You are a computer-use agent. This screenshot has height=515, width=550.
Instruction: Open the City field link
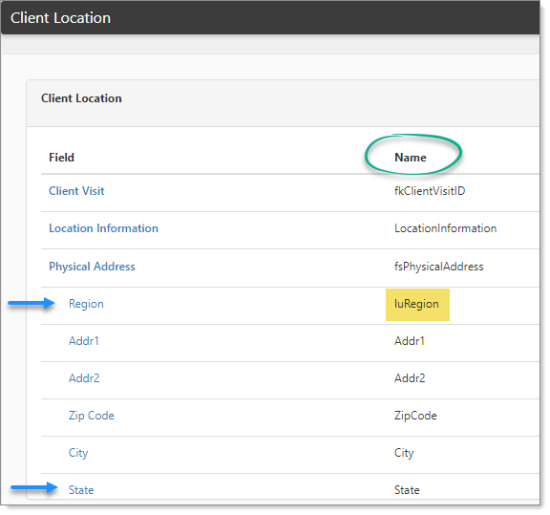pos(78,453)
